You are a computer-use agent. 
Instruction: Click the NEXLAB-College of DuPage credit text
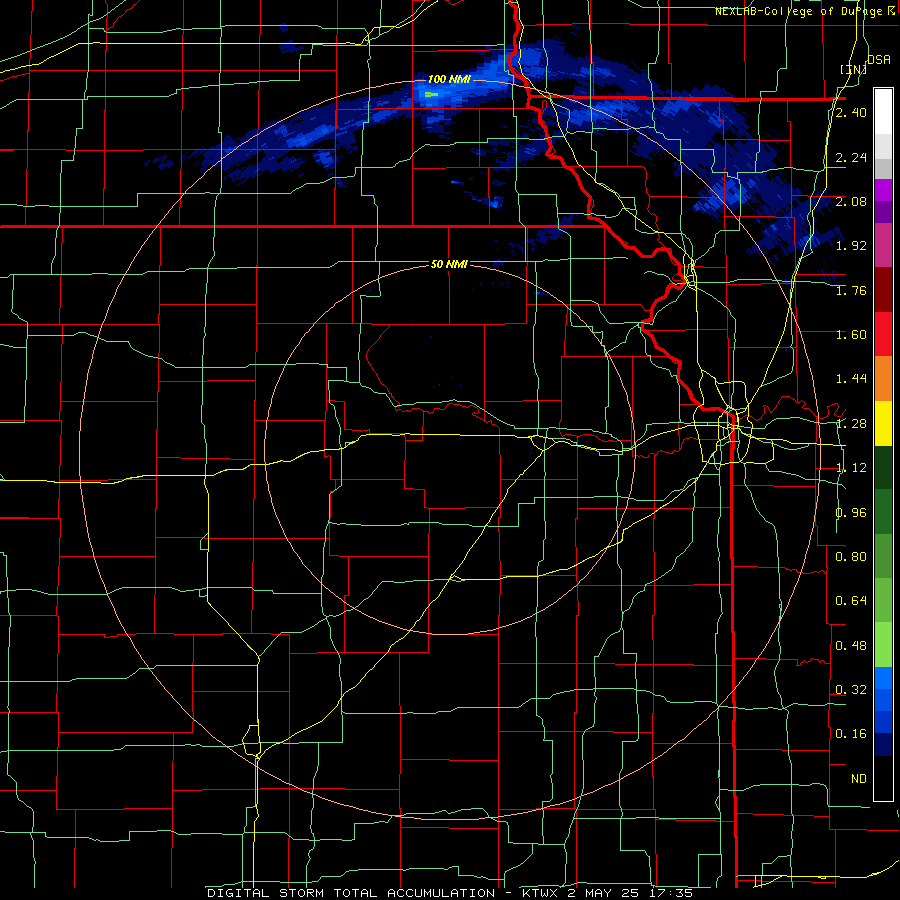pos(801,11)
